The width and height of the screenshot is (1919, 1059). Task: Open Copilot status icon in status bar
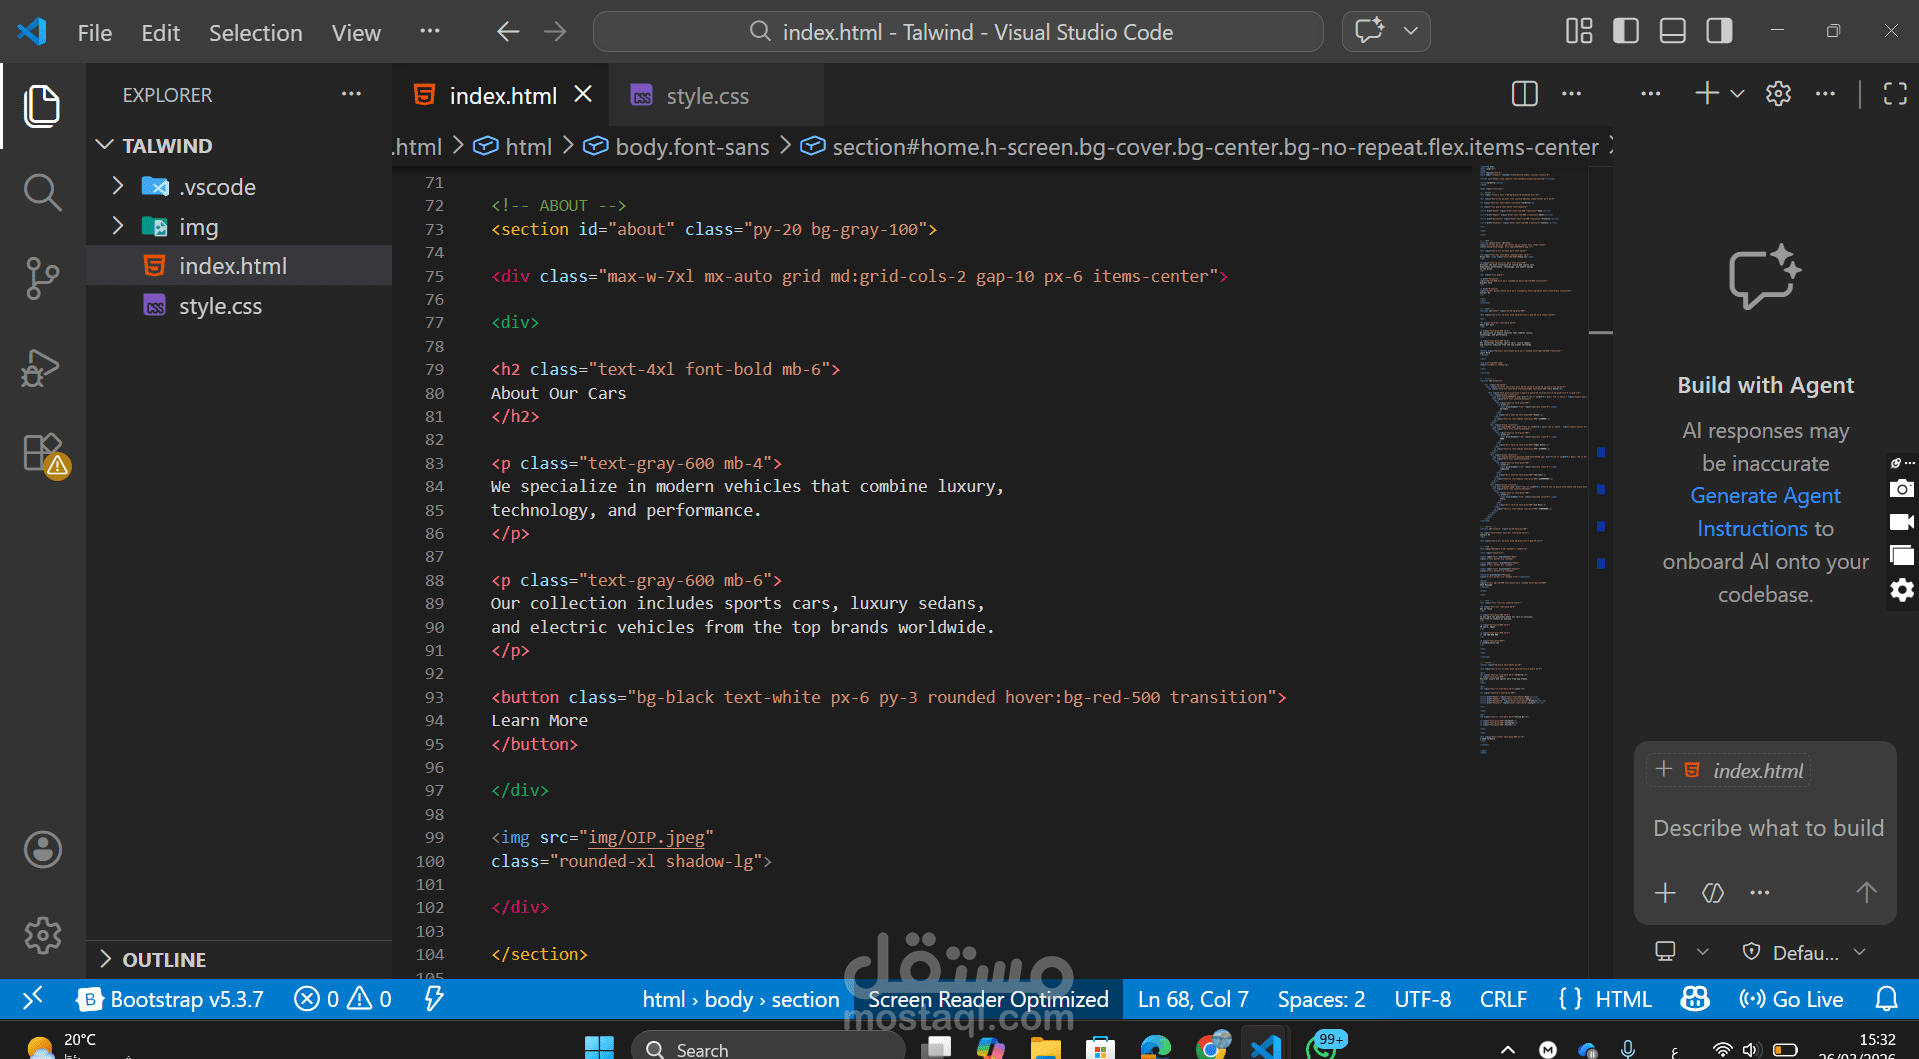click(x=1695, y=999)
